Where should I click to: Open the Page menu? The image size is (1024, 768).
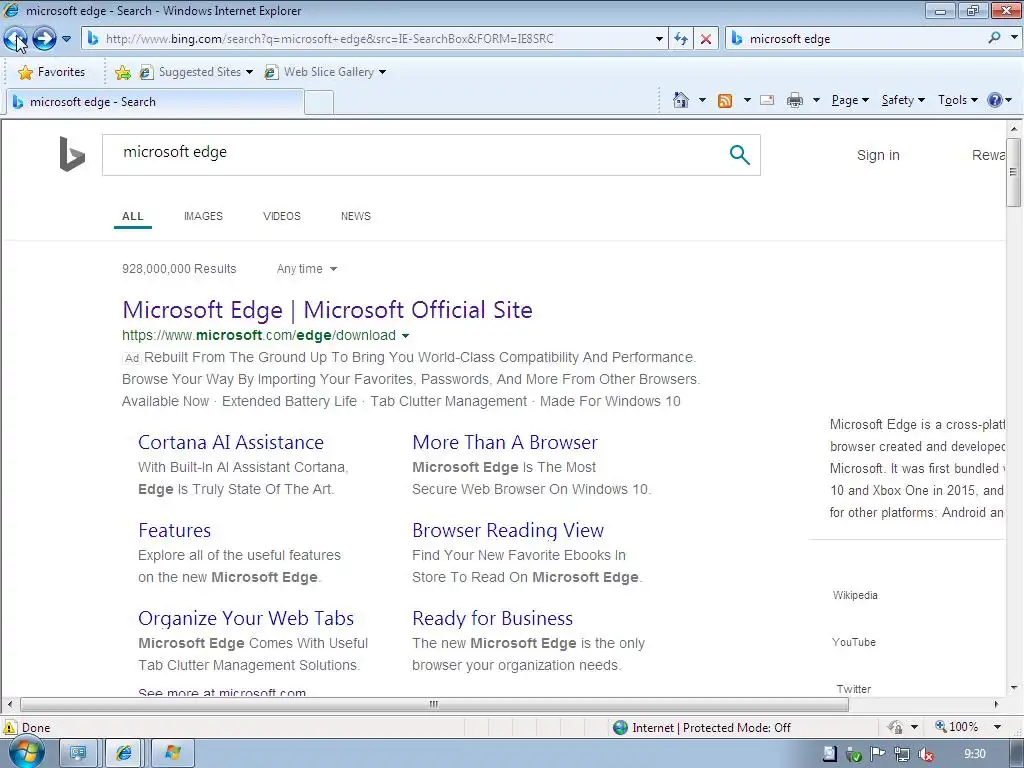(x=850, y=100)
